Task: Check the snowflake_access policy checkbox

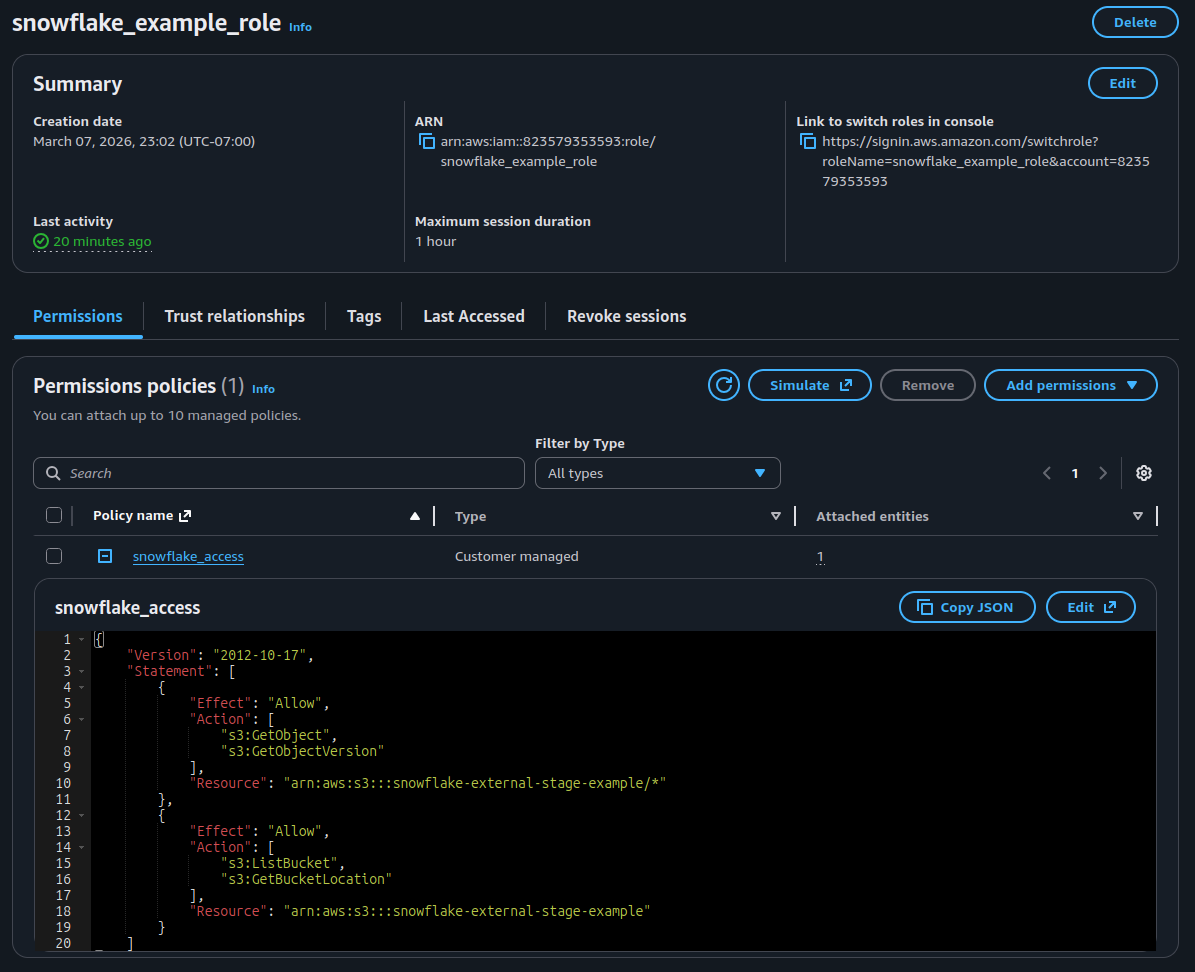Action: pos(54,557)
